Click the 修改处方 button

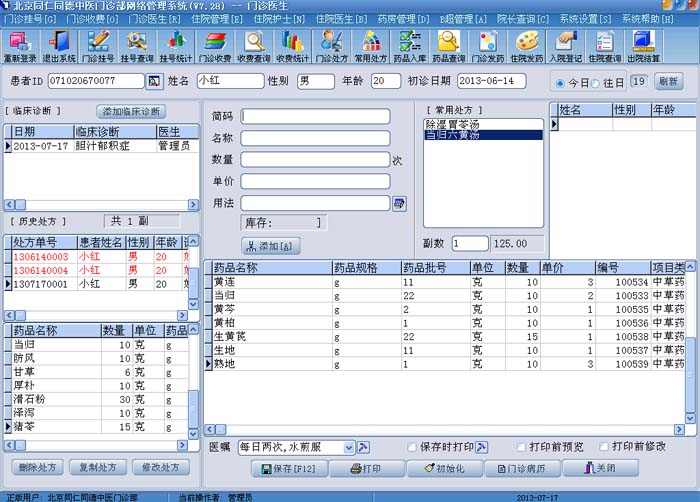(161, 468)
